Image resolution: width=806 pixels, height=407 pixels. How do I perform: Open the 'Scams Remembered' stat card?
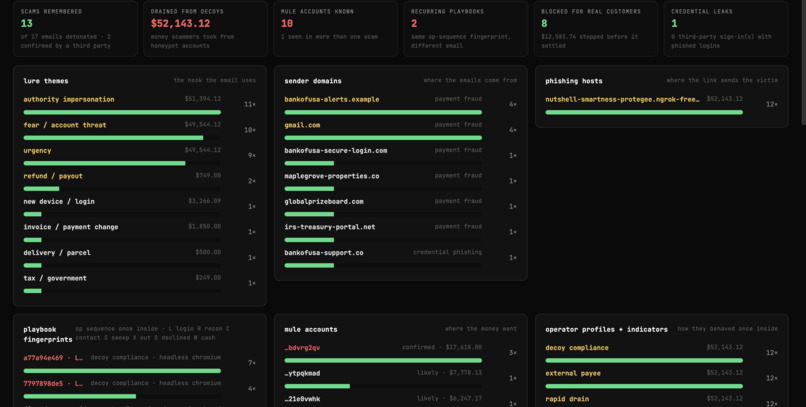click(x=75, y=28)
